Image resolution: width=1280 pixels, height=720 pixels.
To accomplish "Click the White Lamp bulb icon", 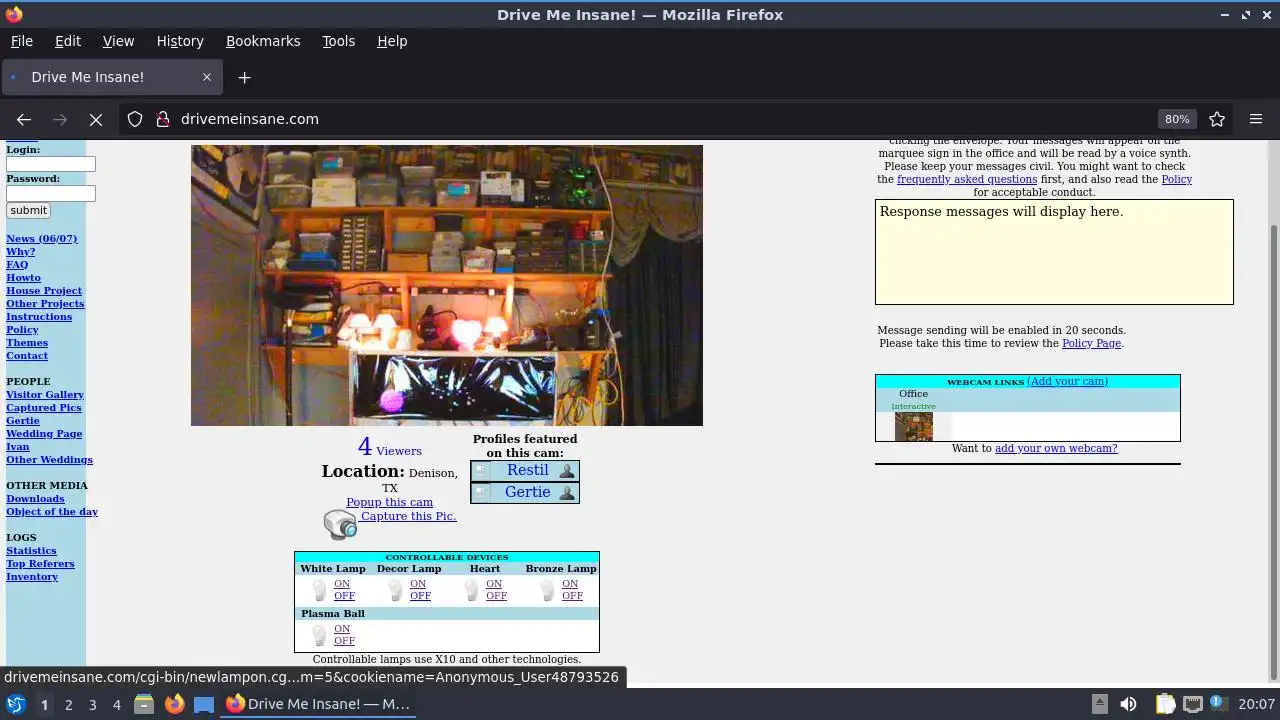I will point(319,590).
